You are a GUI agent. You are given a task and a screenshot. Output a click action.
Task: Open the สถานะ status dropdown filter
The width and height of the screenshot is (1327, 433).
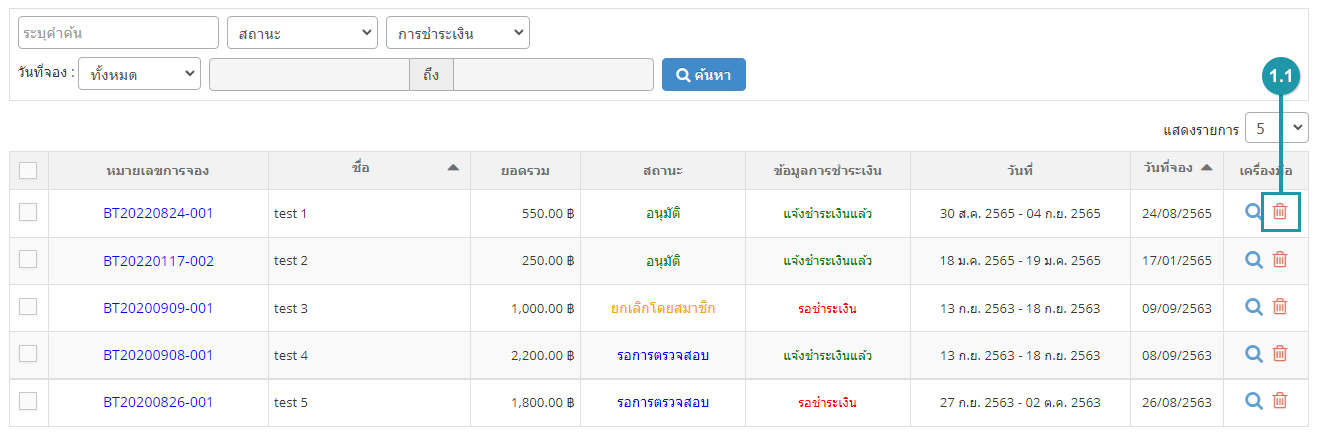point(302,33)
